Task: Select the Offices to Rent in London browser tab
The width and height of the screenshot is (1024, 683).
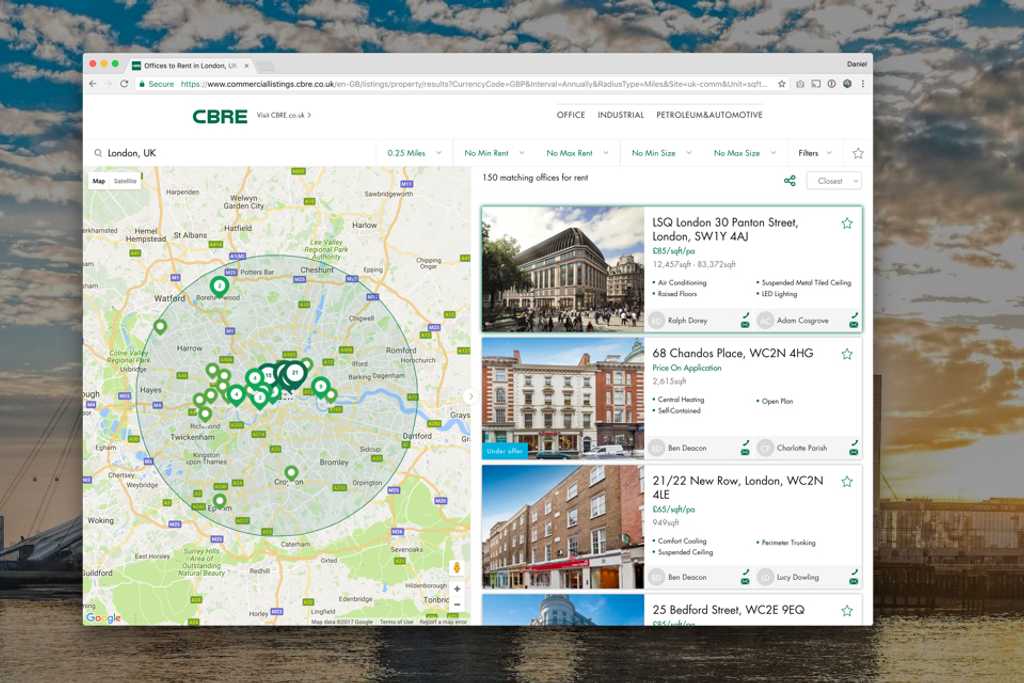Action: click(x=190, y=66)
